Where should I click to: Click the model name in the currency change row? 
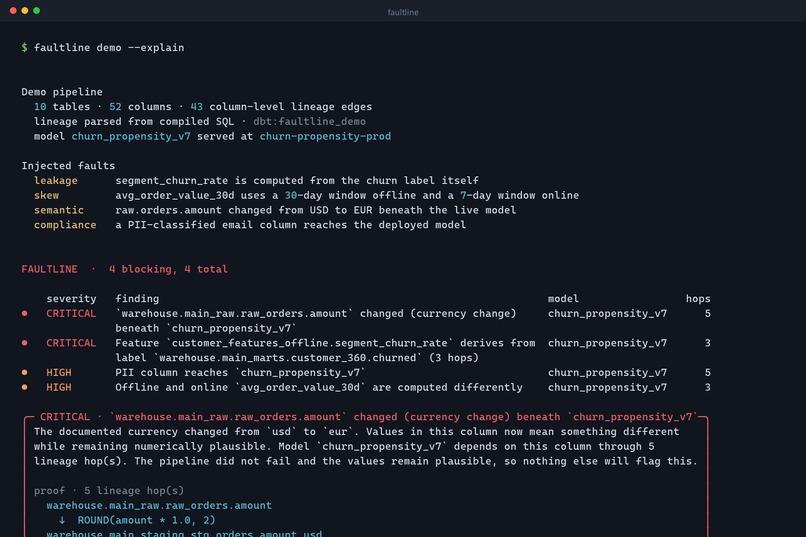coord(608,313)
